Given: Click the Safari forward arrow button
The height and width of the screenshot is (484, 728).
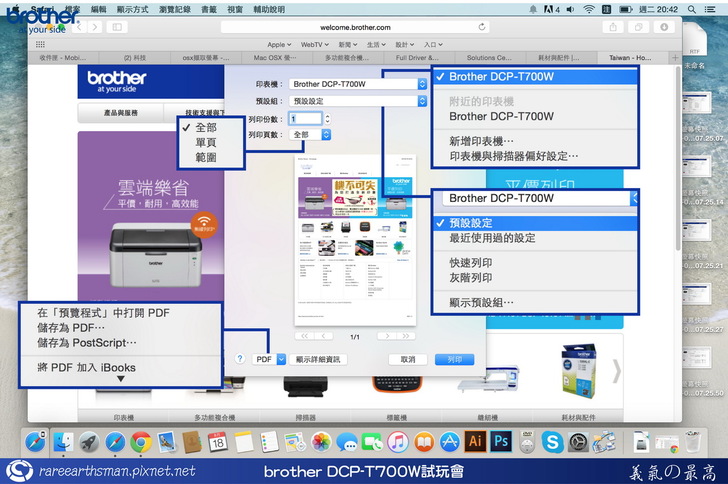Looking at the screenshot, I should pyautogui.click(x=95, y=27).
